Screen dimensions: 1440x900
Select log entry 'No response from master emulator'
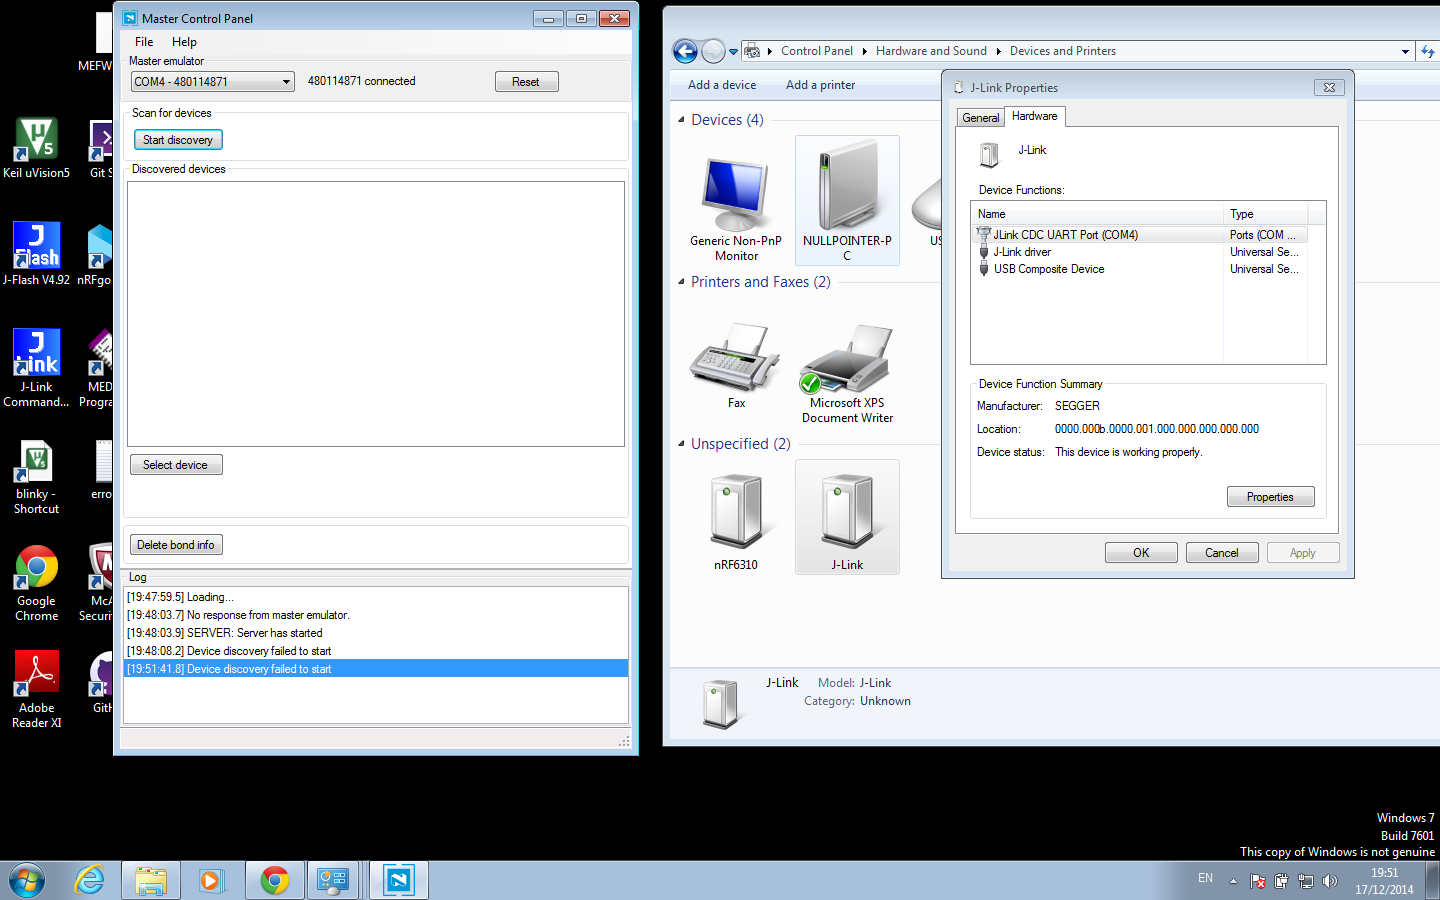(376, 615)
